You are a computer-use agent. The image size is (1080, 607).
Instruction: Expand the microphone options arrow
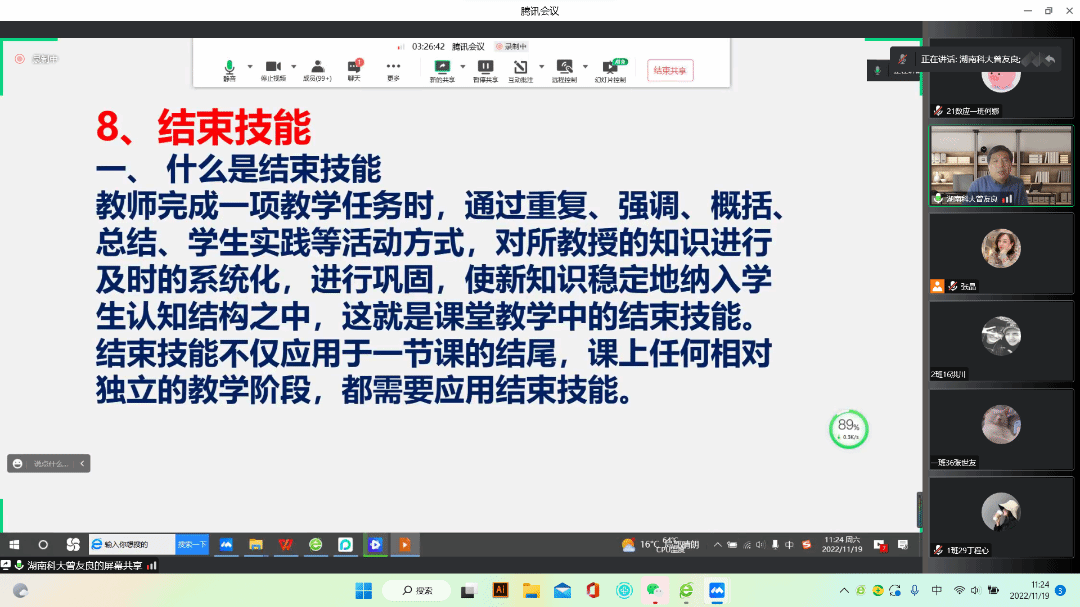[250, 67]
